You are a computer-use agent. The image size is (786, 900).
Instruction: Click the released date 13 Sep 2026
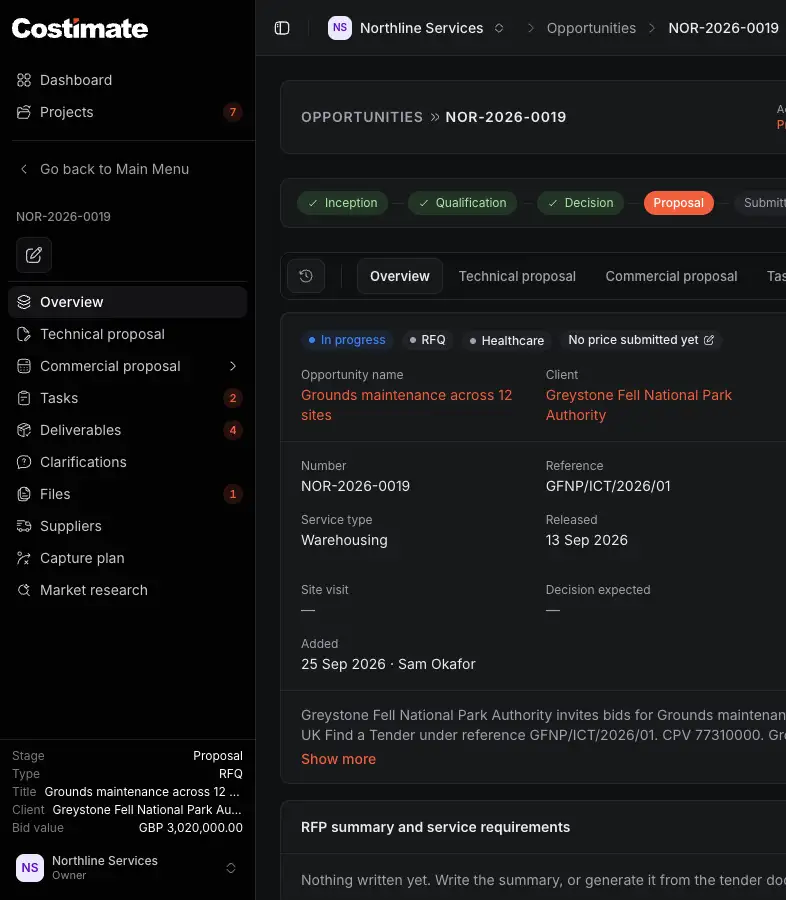click(x=586, y=540)
